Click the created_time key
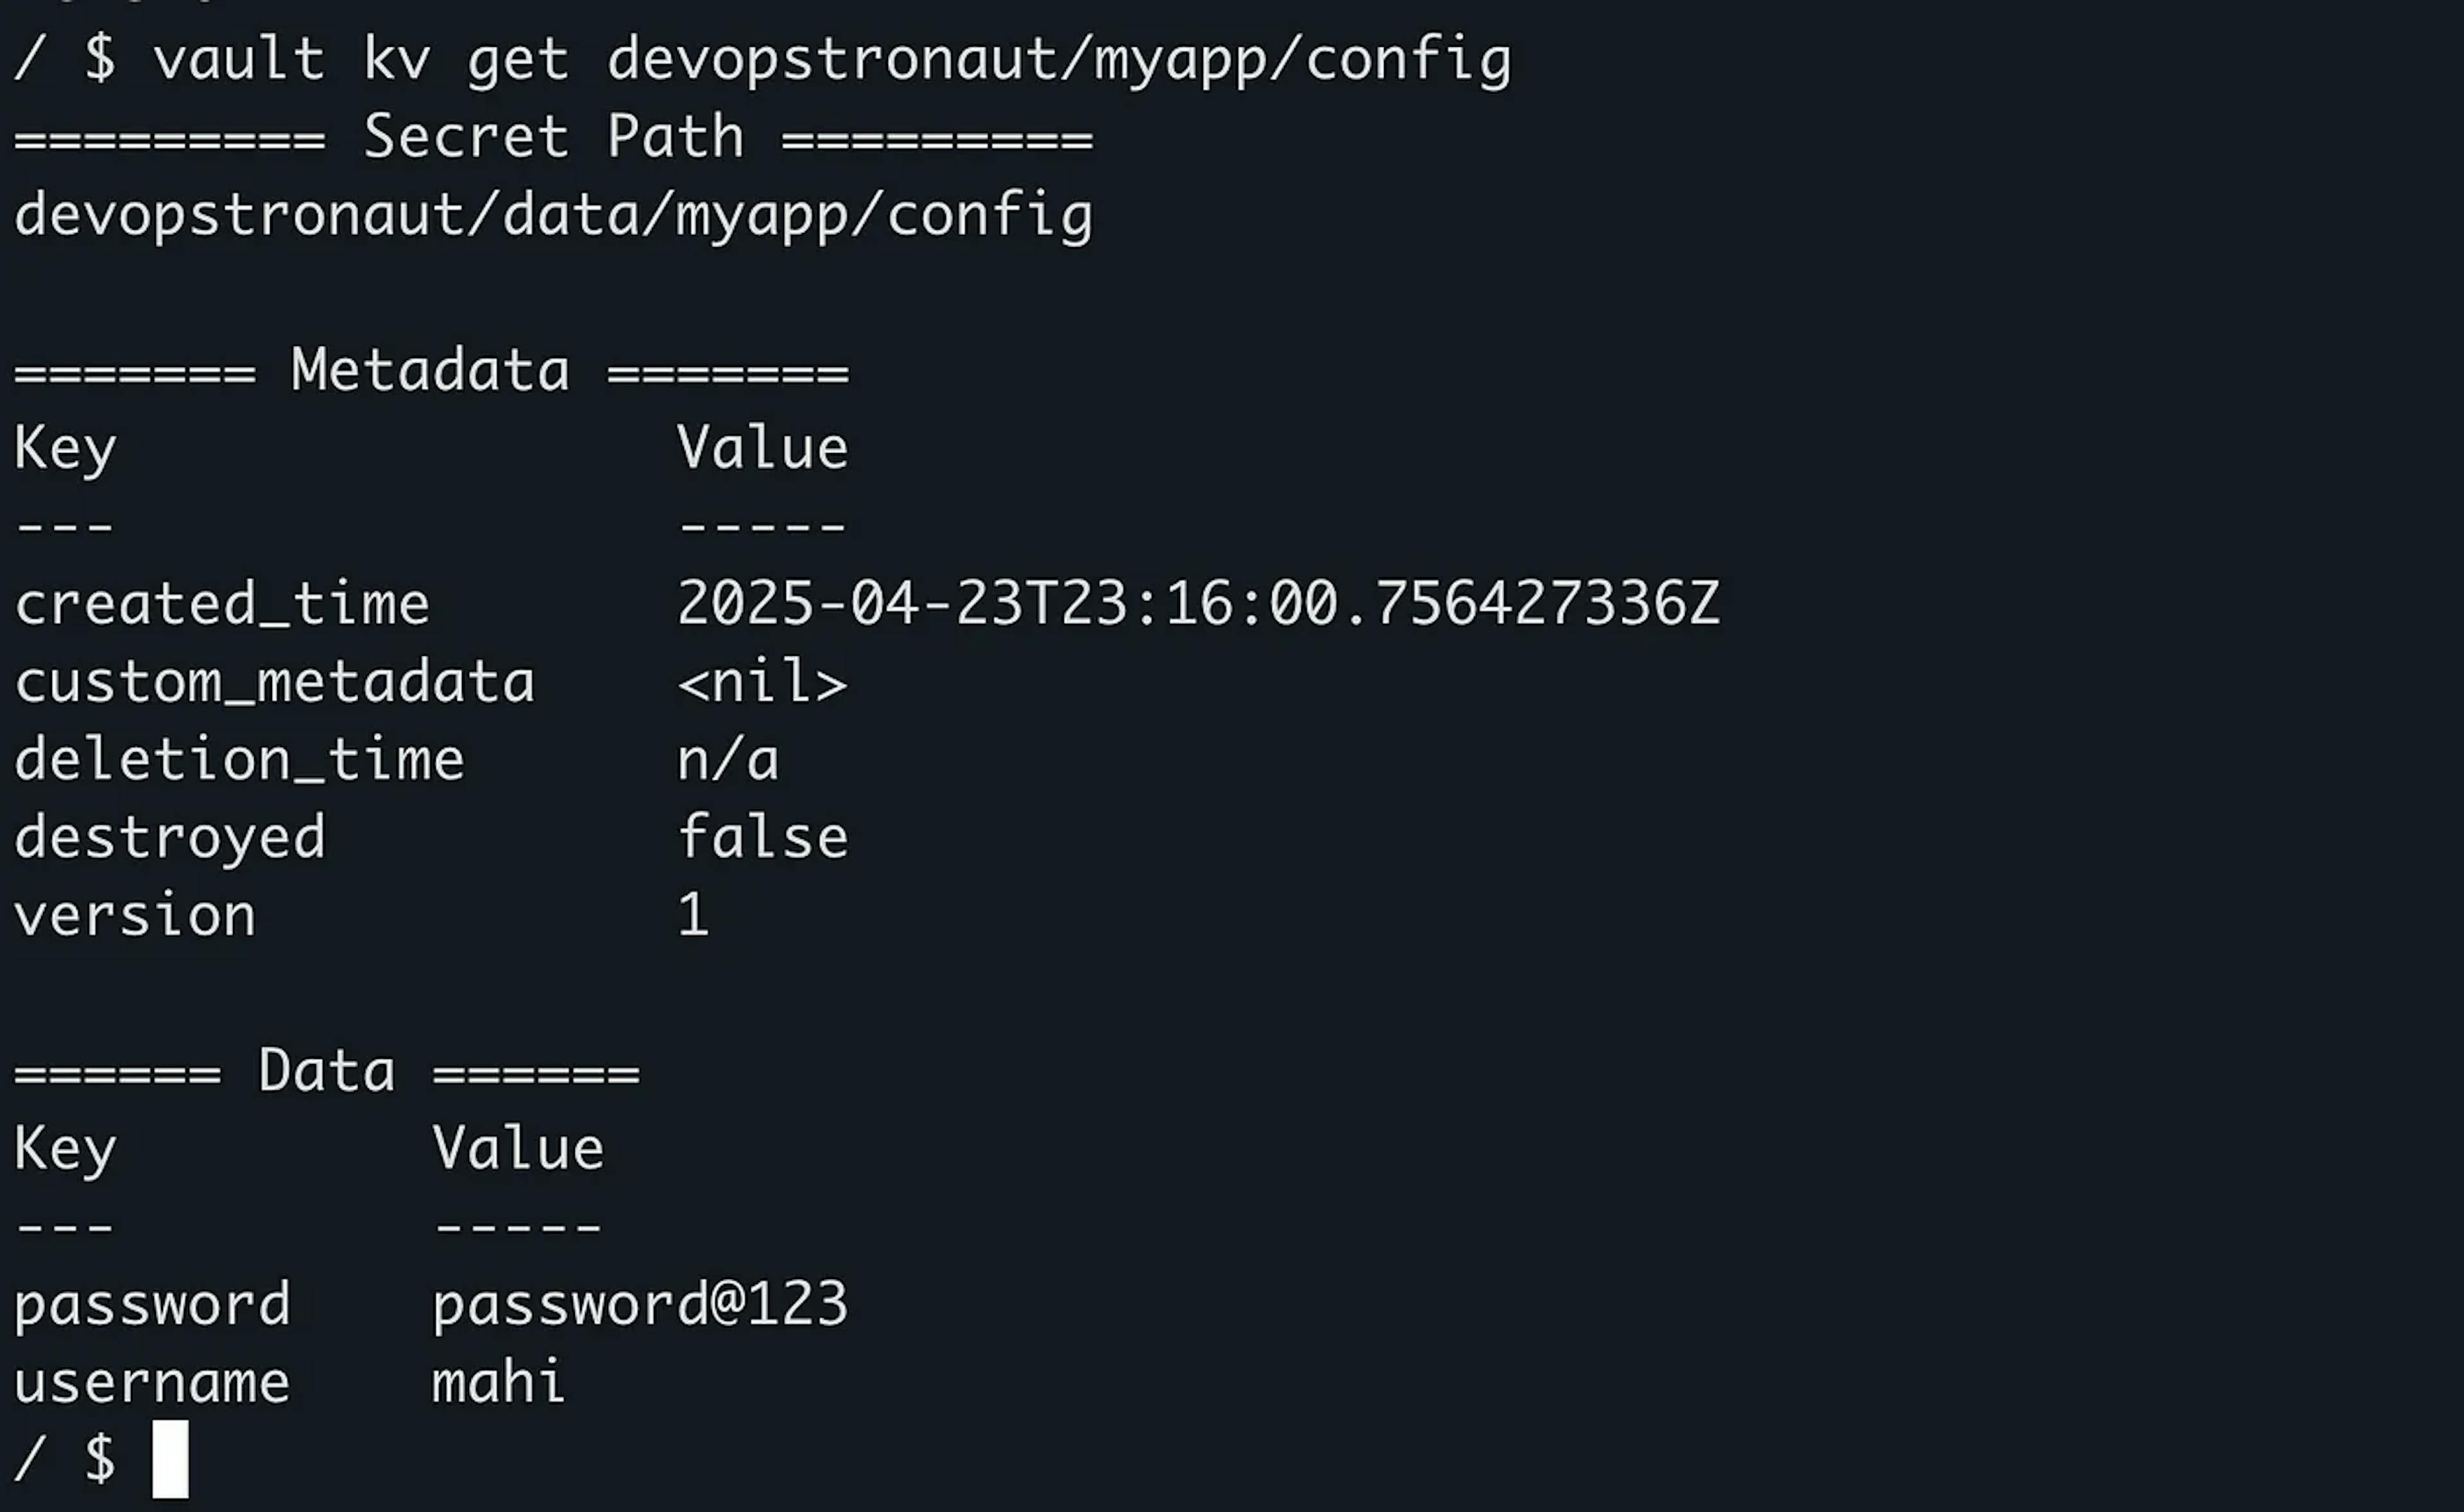 click(x=222, y=605)
